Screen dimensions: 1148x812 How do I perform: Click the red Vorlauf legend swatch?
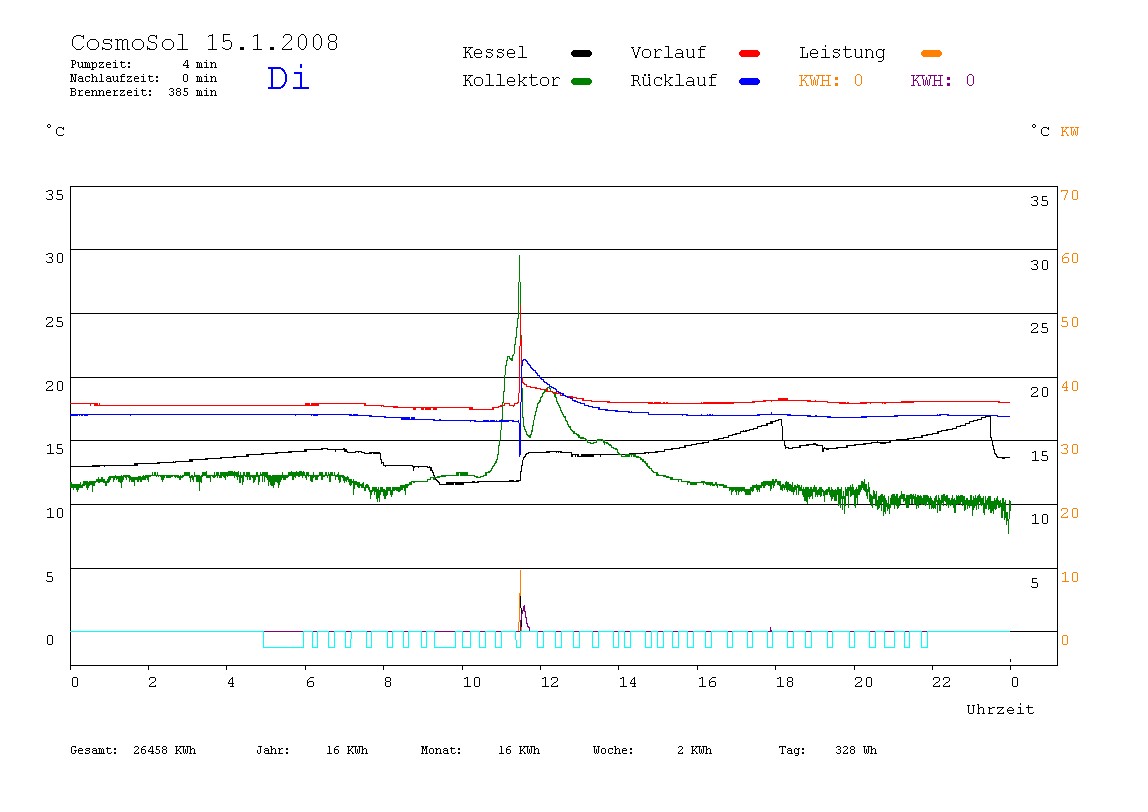(x=749, y=53)
